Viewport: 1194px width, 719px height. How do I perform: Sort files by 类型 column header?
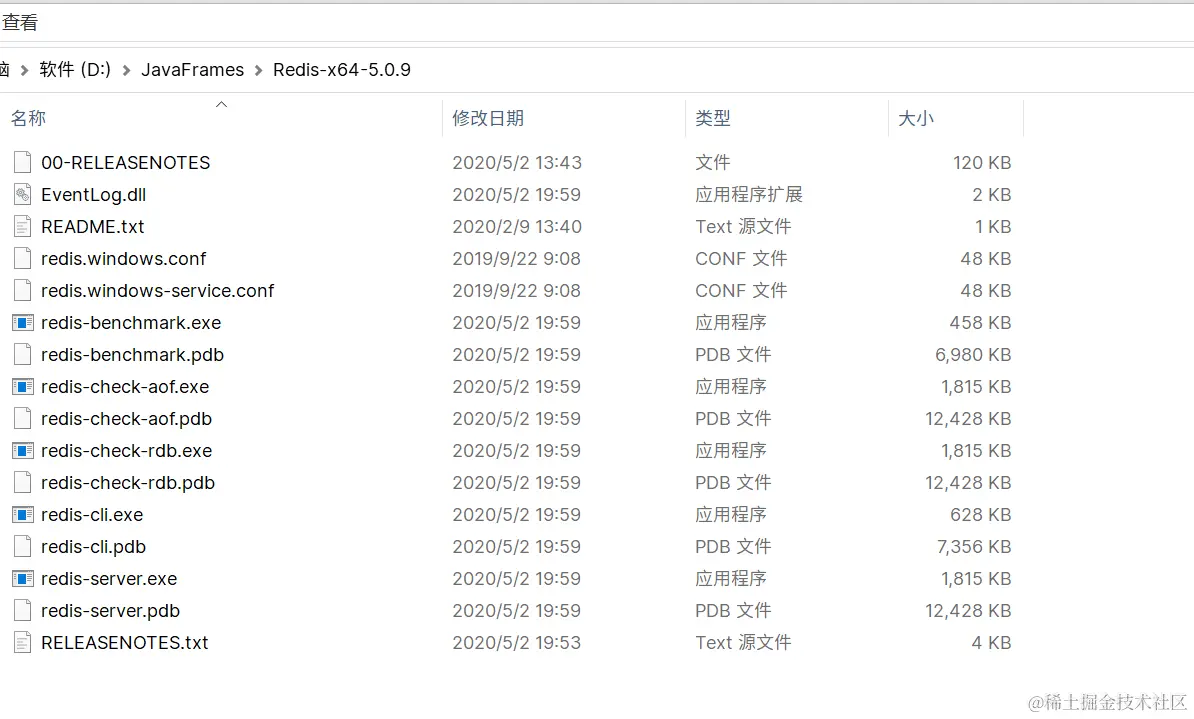pos(713,118)
